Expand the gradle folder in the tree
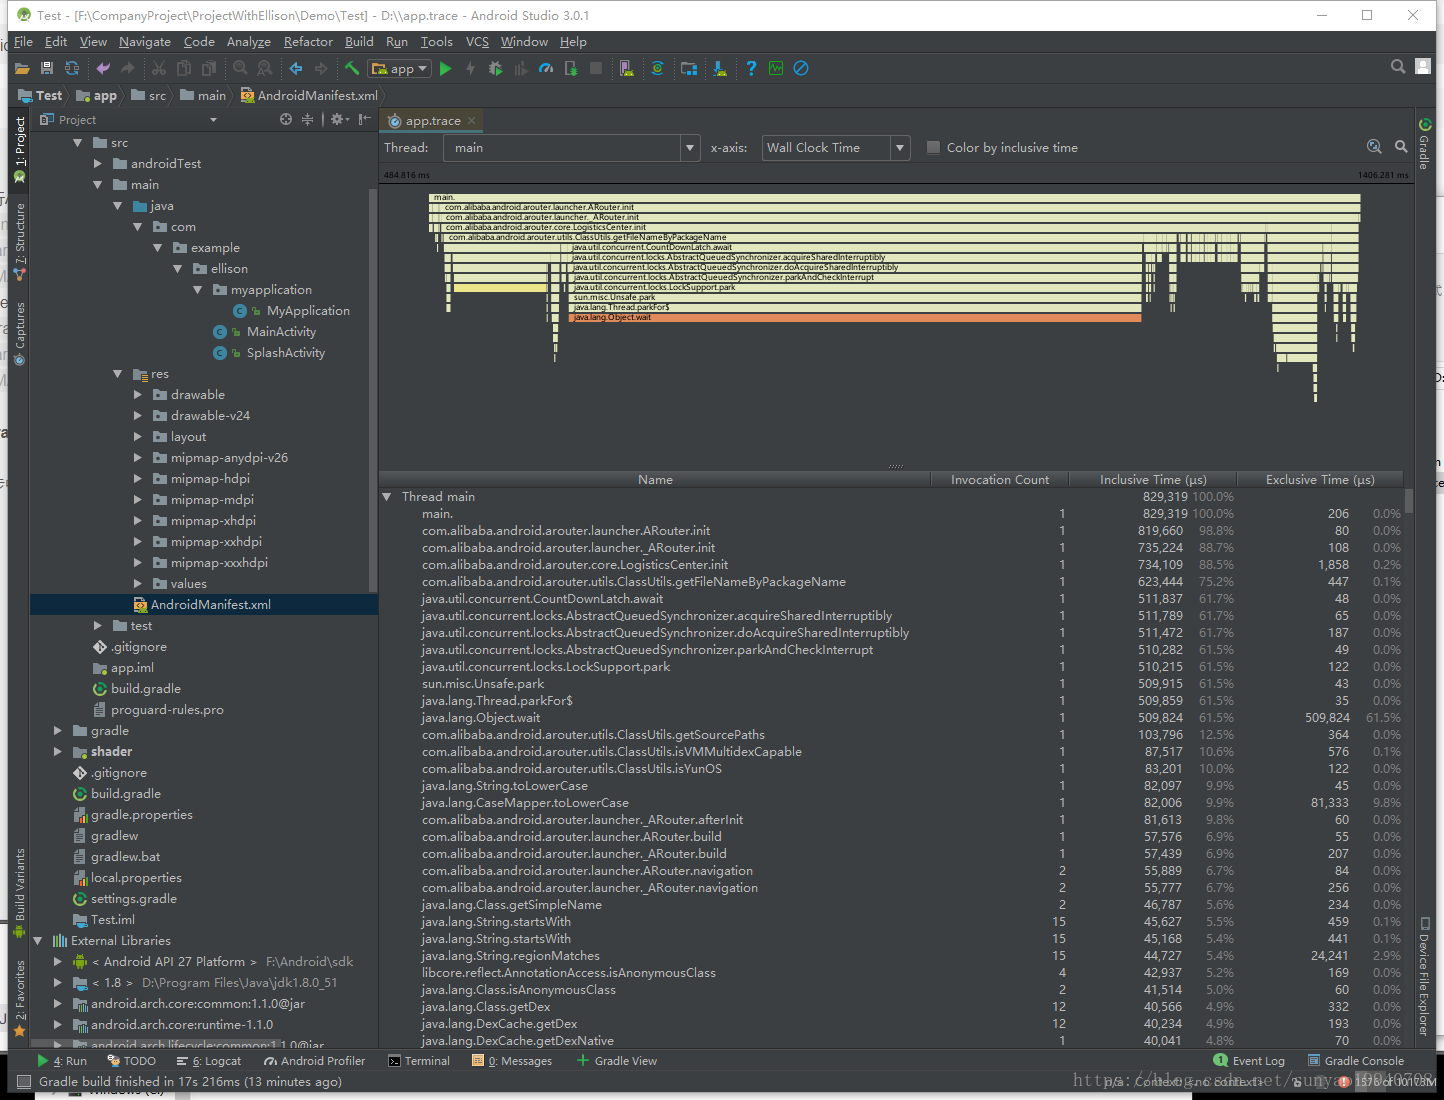Image resolution: width=1444 pixels, height=1100 pixels. [57, 731]
